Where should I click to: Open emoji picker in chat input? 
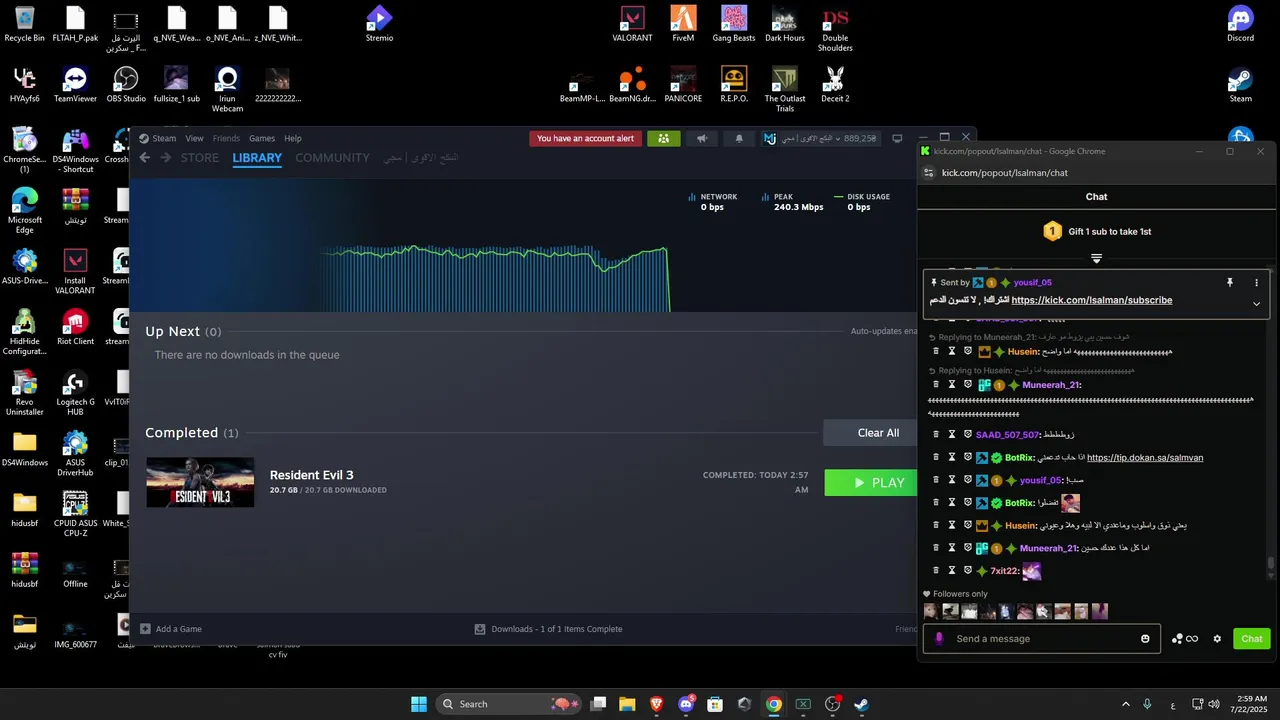pyautogui.click(x=1145, y=639)
